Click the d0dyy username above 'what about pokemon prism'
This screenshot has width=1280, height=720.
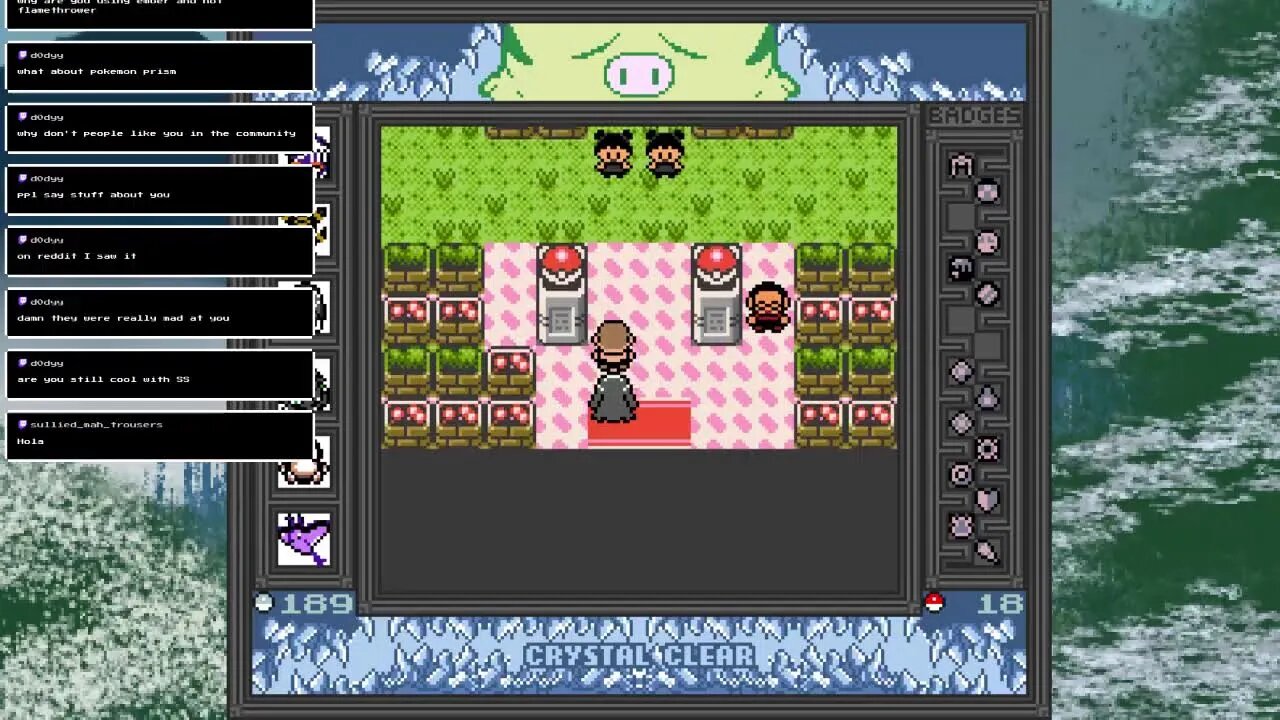[46, 55]
